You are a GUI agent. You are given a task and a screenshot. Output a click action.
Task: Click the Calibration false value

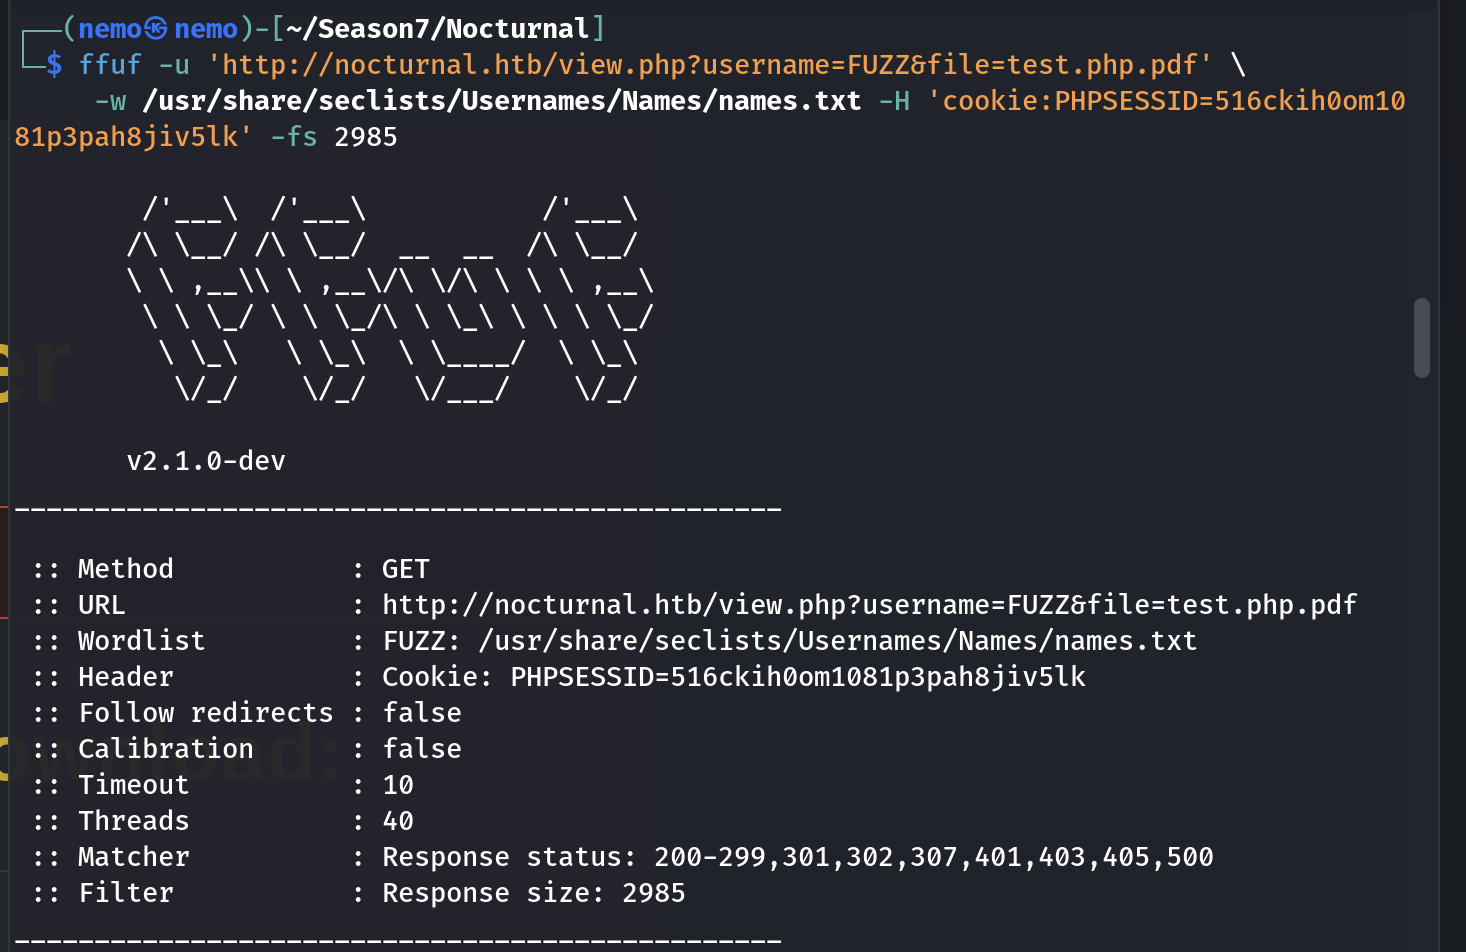click(x=421, y=749)
